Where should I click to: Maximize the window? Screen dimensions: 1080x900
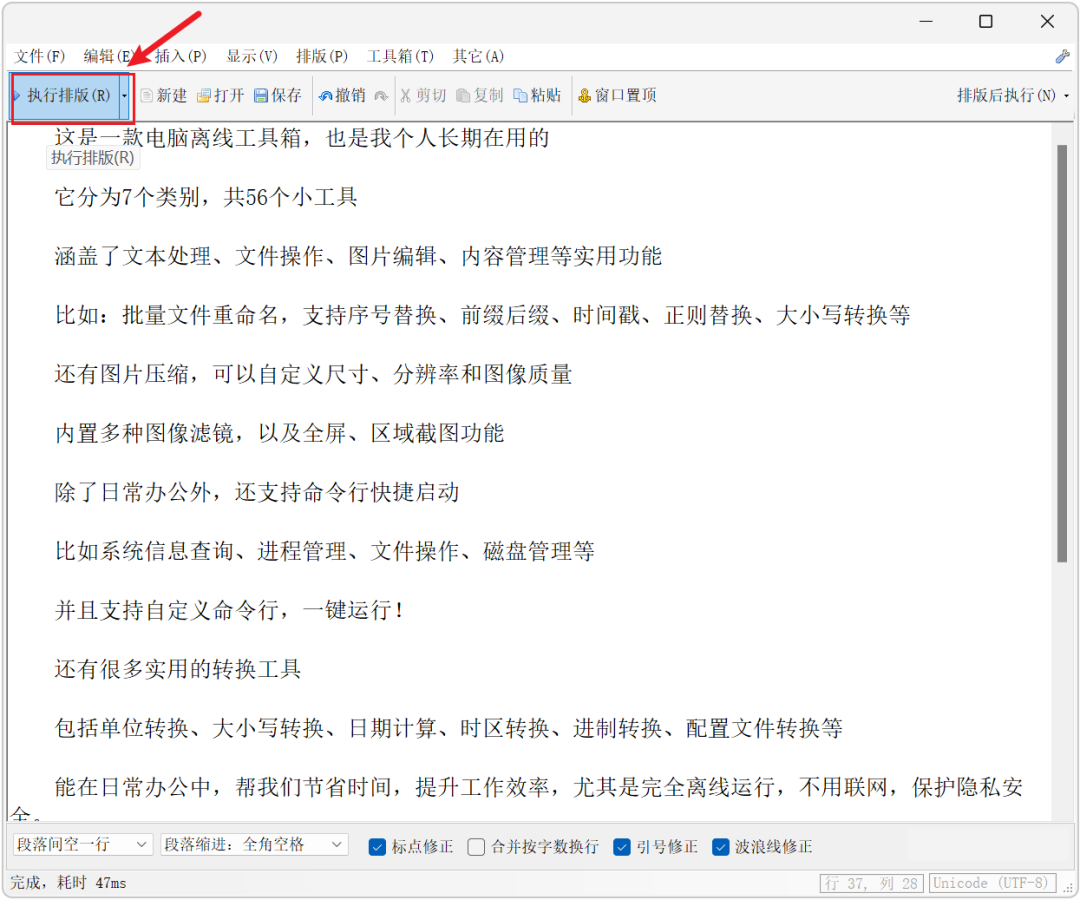[986, 22]
